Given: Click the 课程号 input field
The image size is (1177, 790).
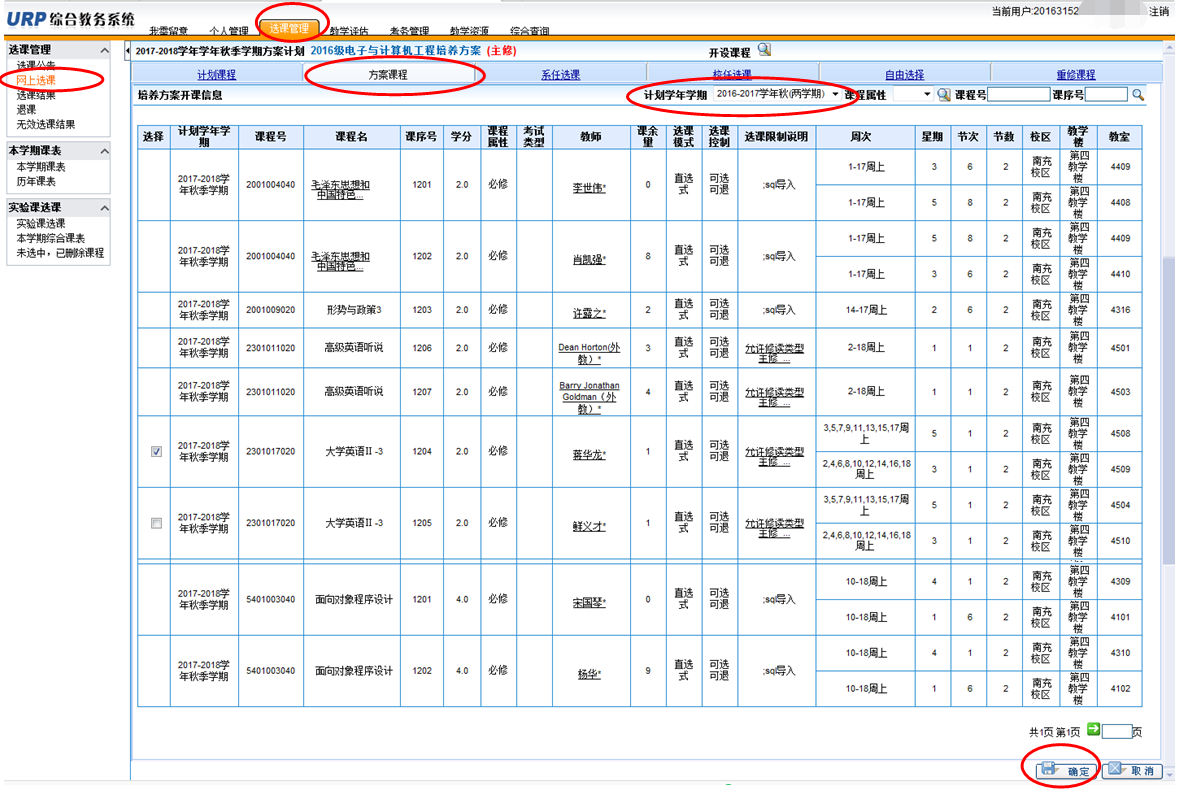Looking at the screenshot, I should [x=1019, y=95].
